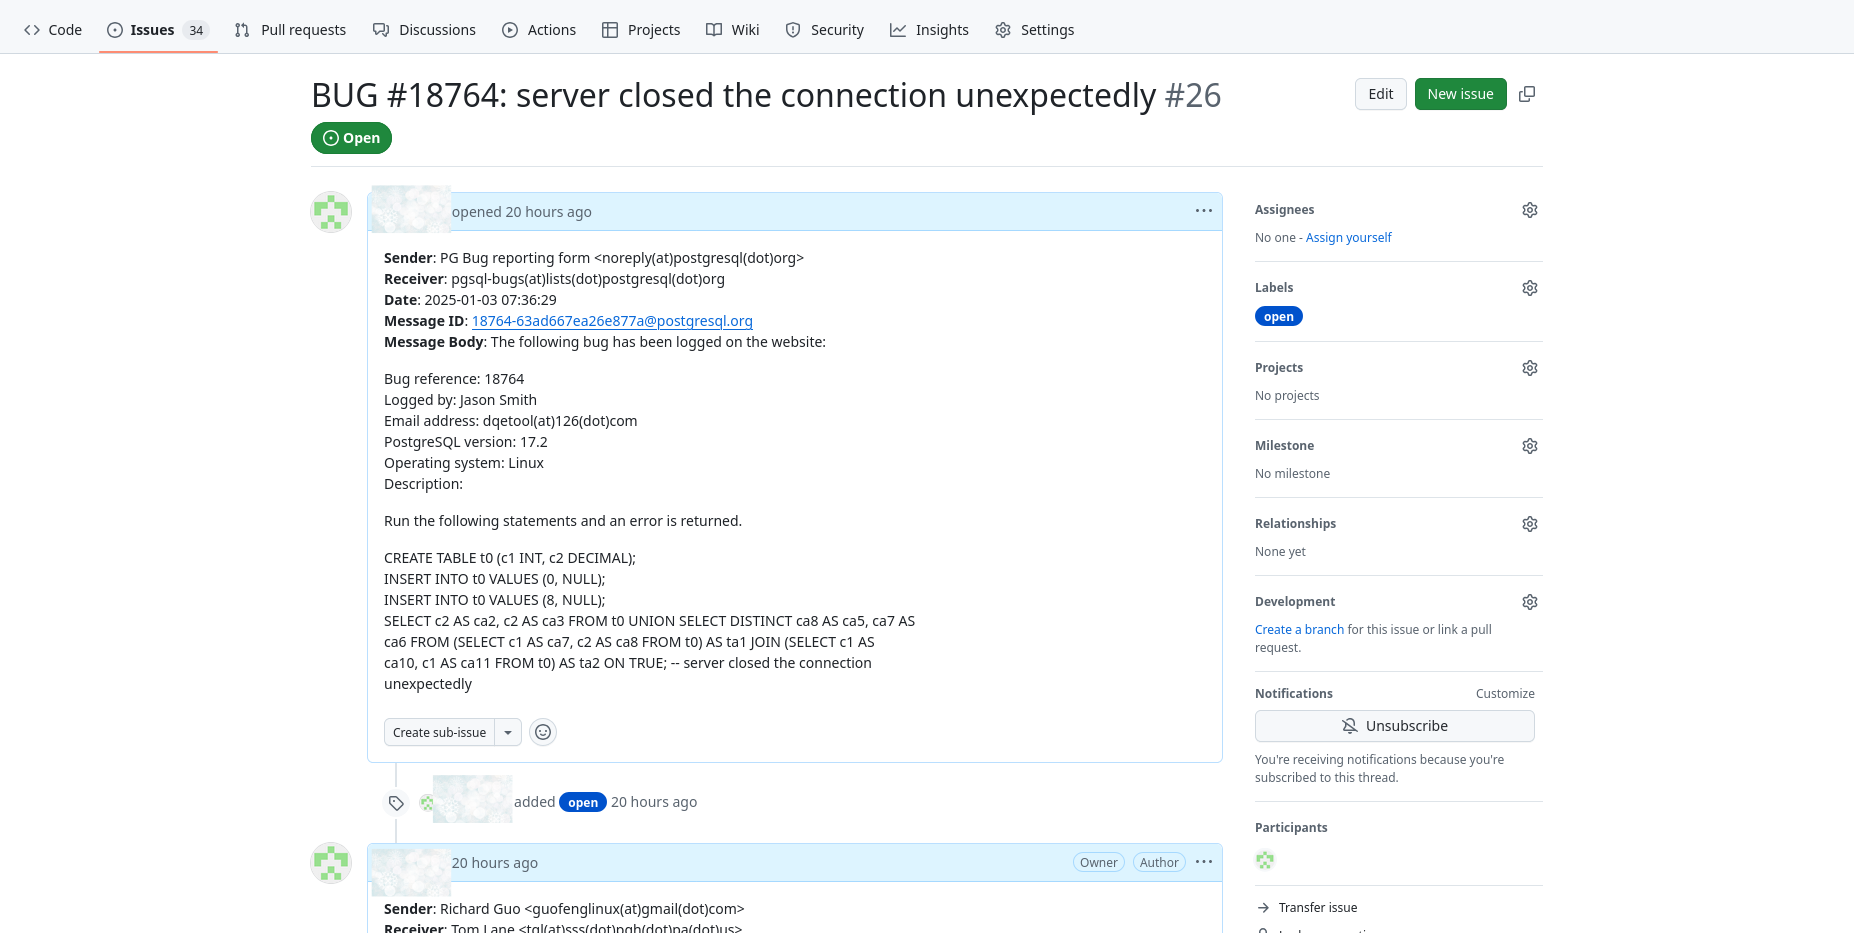
Task: Unsubscribe from issue notifications
Action: 1394,726
